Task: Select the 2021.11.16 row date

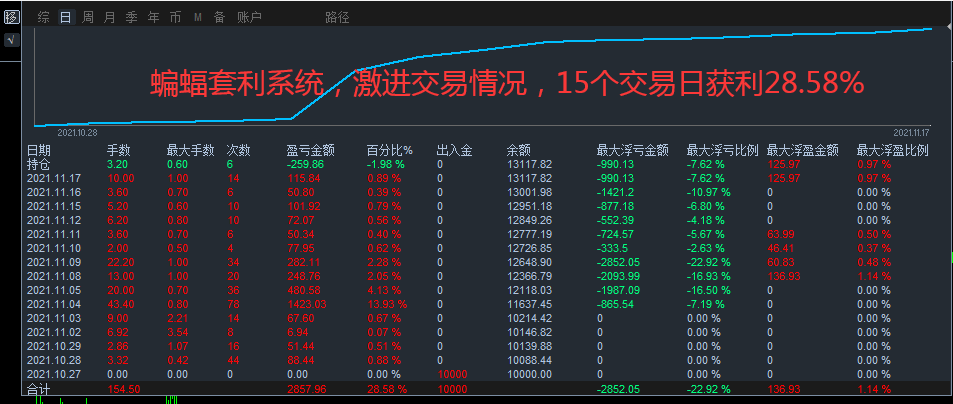Action: [x=52, y=193]
